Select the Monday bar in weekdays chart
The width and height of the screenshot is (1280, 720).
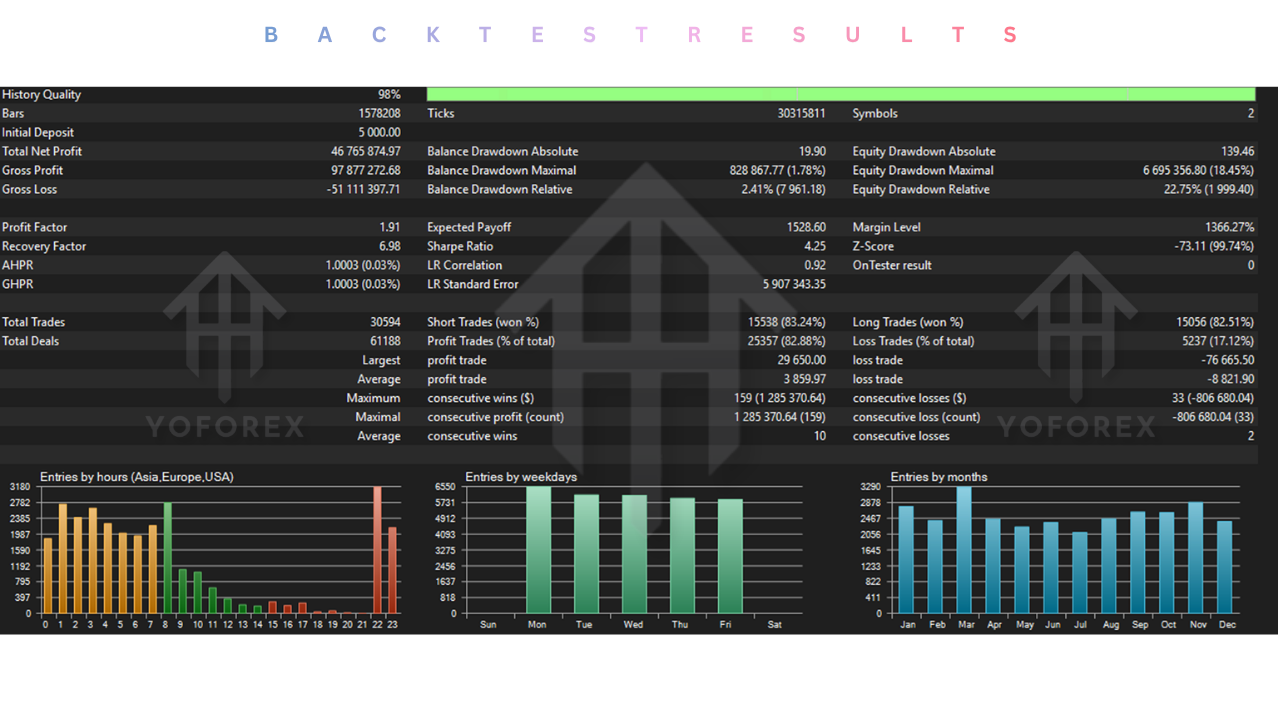point(537,550)
